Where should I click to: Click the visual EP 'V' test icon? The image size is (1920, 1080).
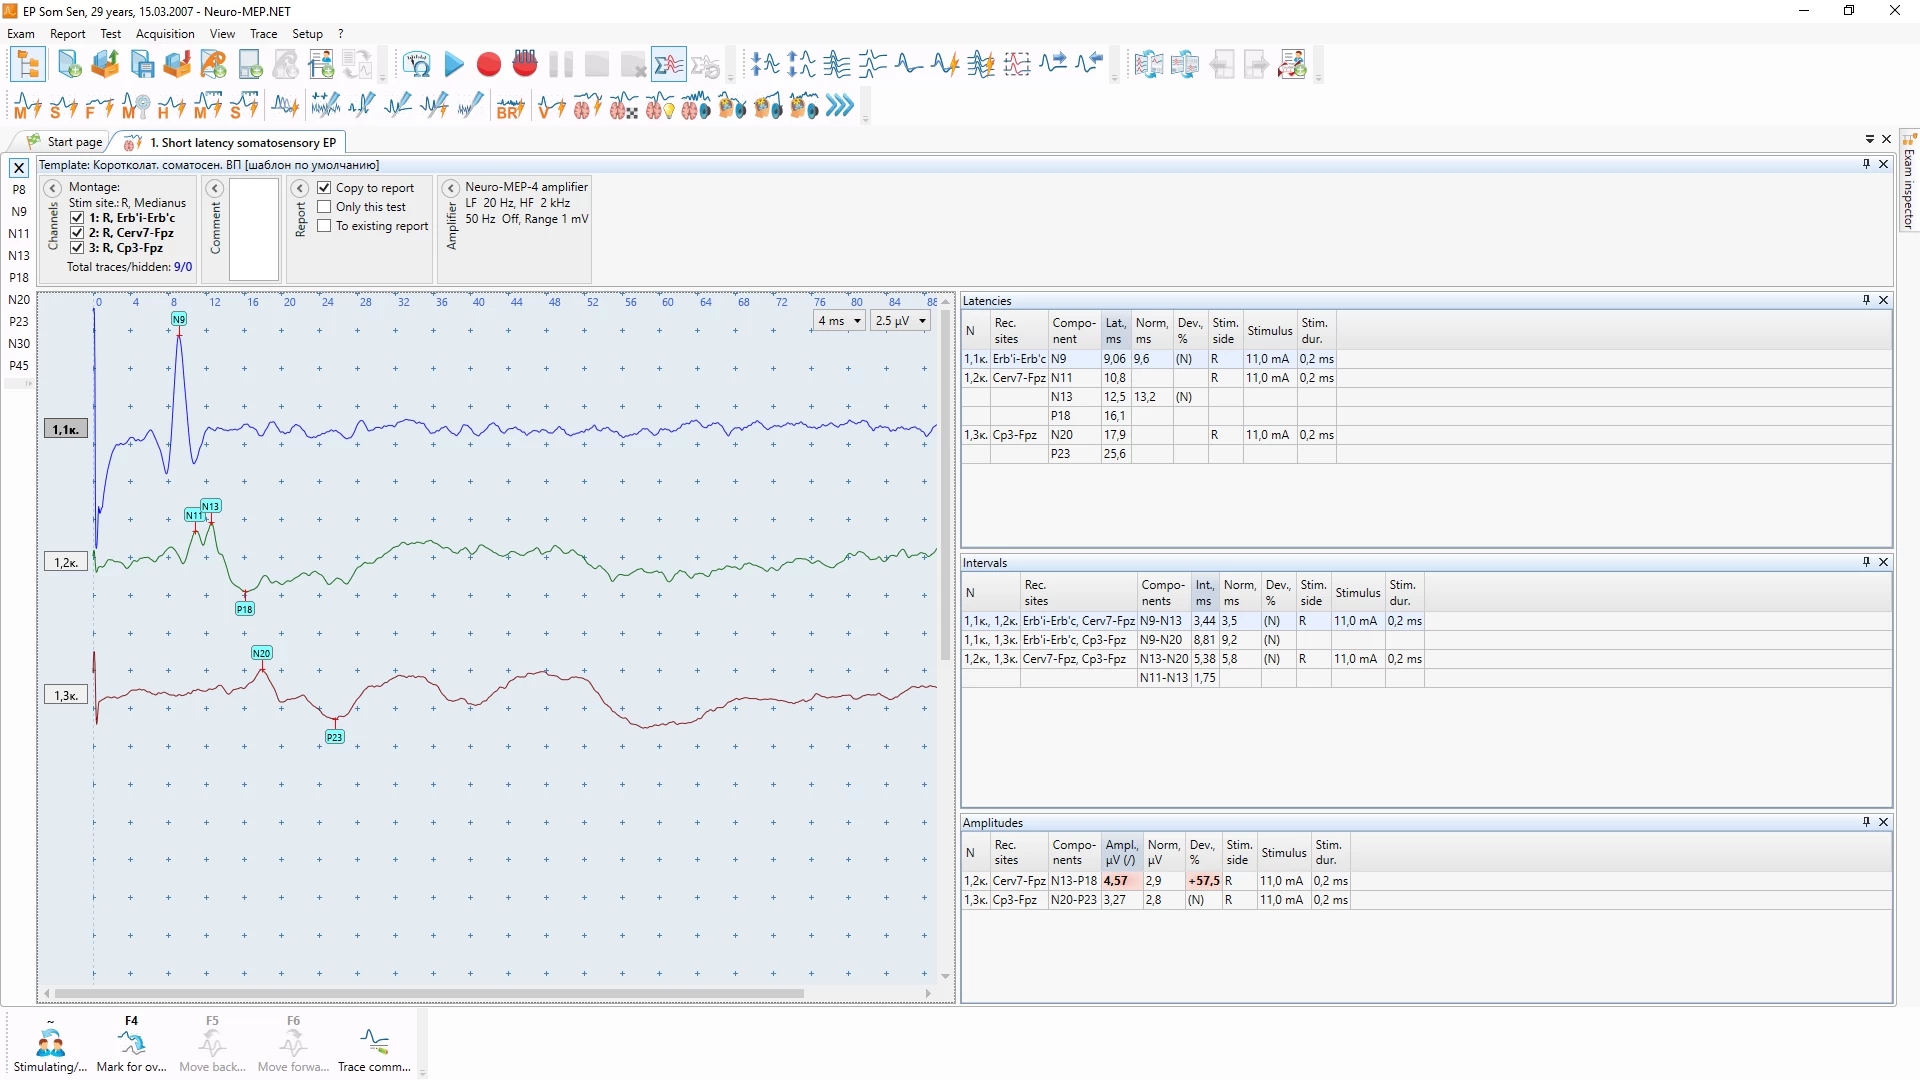550,106
